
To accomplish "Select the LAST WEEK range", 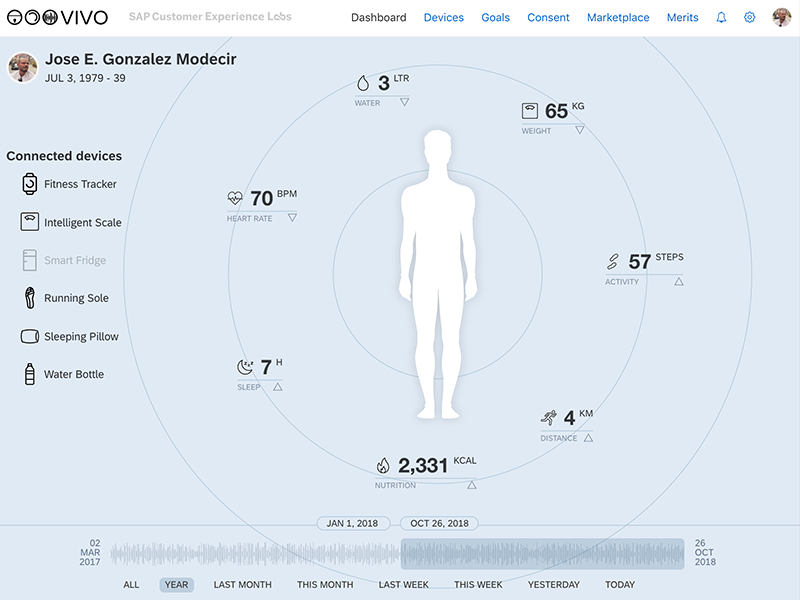I will coord(404,585).
